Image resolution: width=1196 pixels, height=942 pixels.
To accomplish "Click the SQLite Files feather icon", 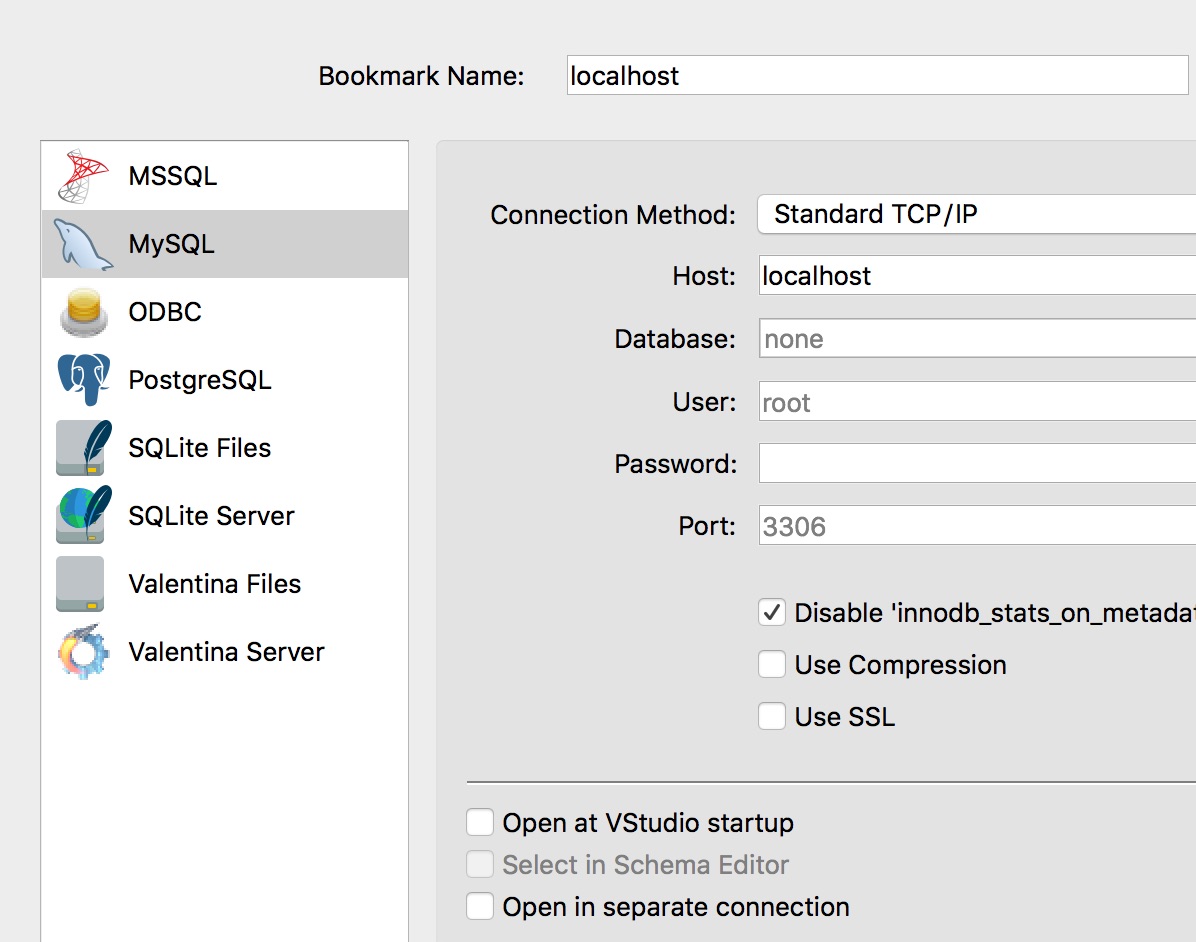I will [83, 448].
